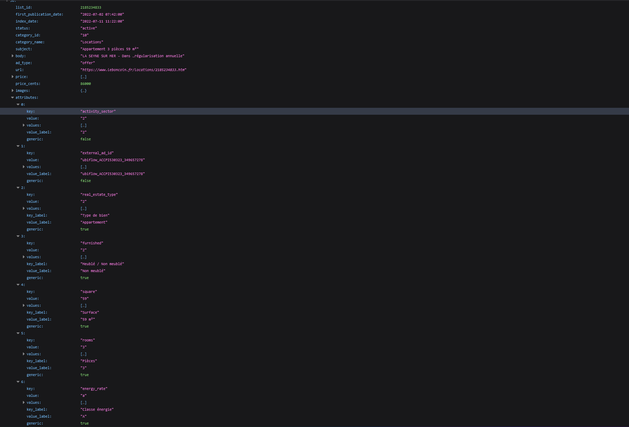This screenshot has height=427, width=629.
Task: Collapse attribute item 6 for energy_rate
Action: (x=18, y=382)
